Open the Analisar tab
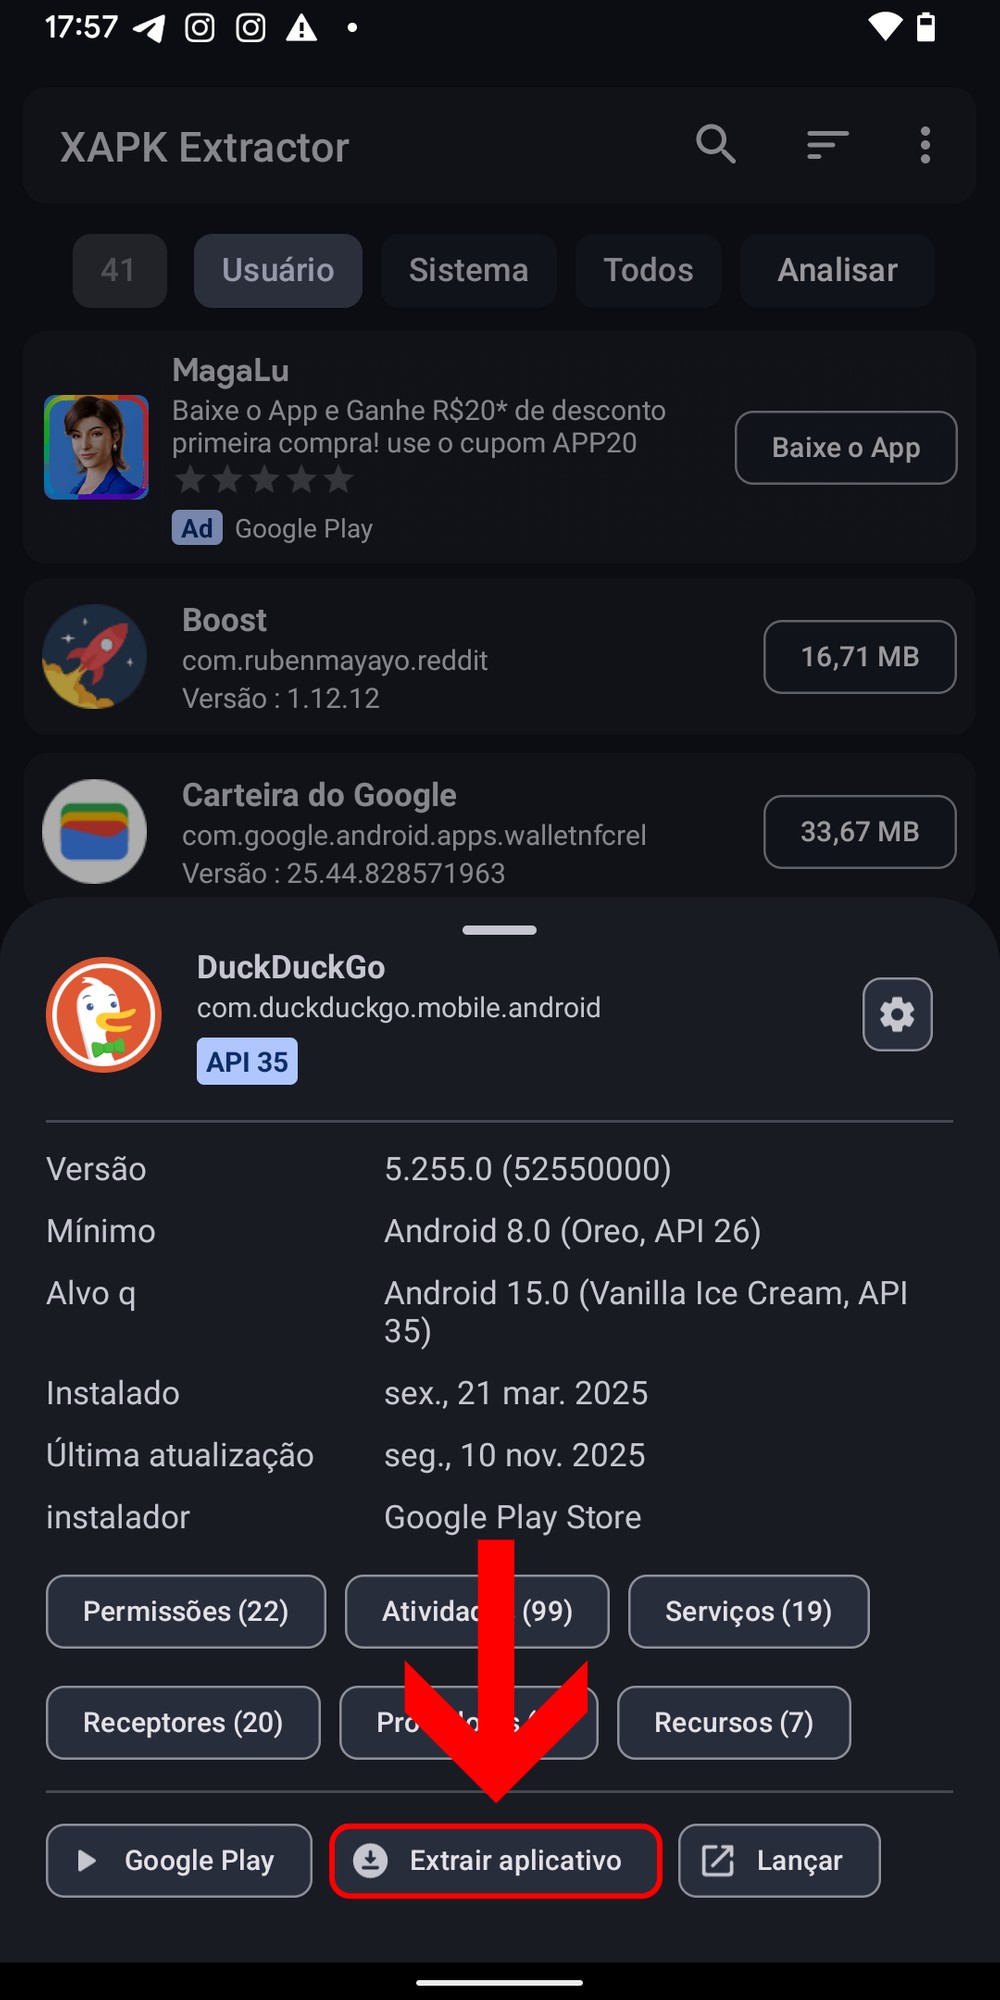Viewport: 1000px width, 2000px height. pos(837,270)
